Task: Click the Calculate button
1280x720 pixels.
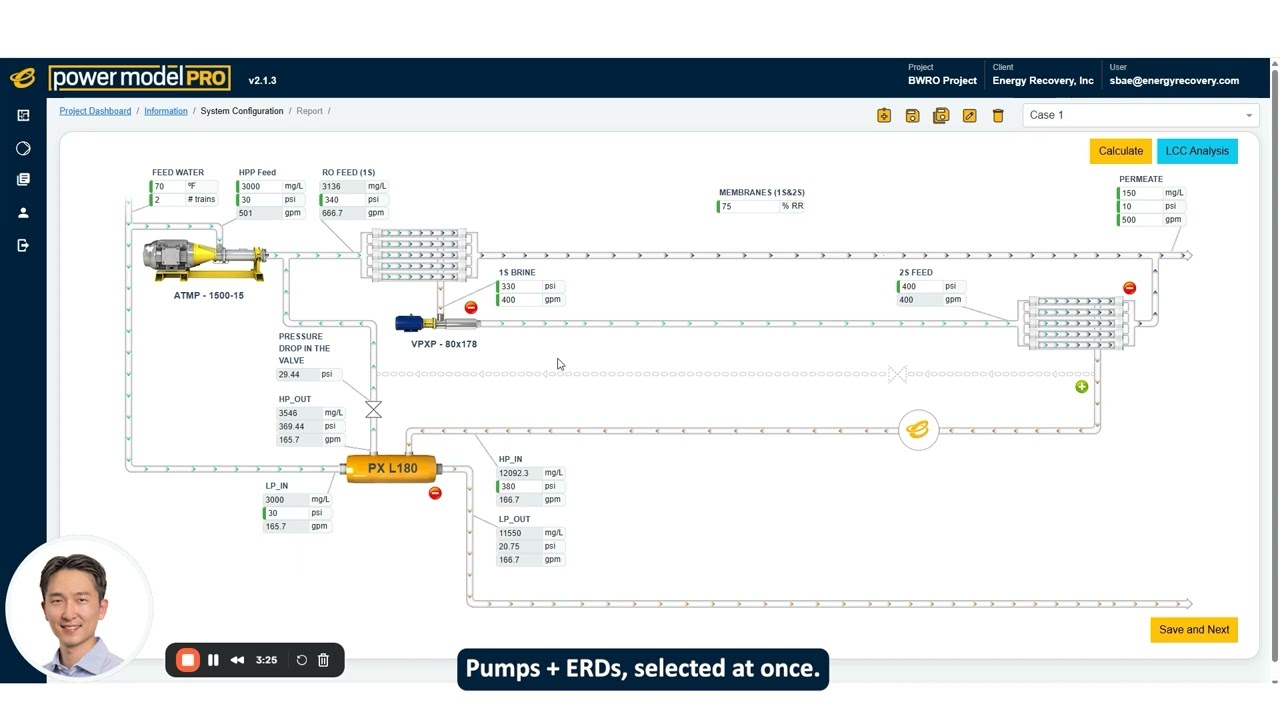Action: click(1121, 151)
